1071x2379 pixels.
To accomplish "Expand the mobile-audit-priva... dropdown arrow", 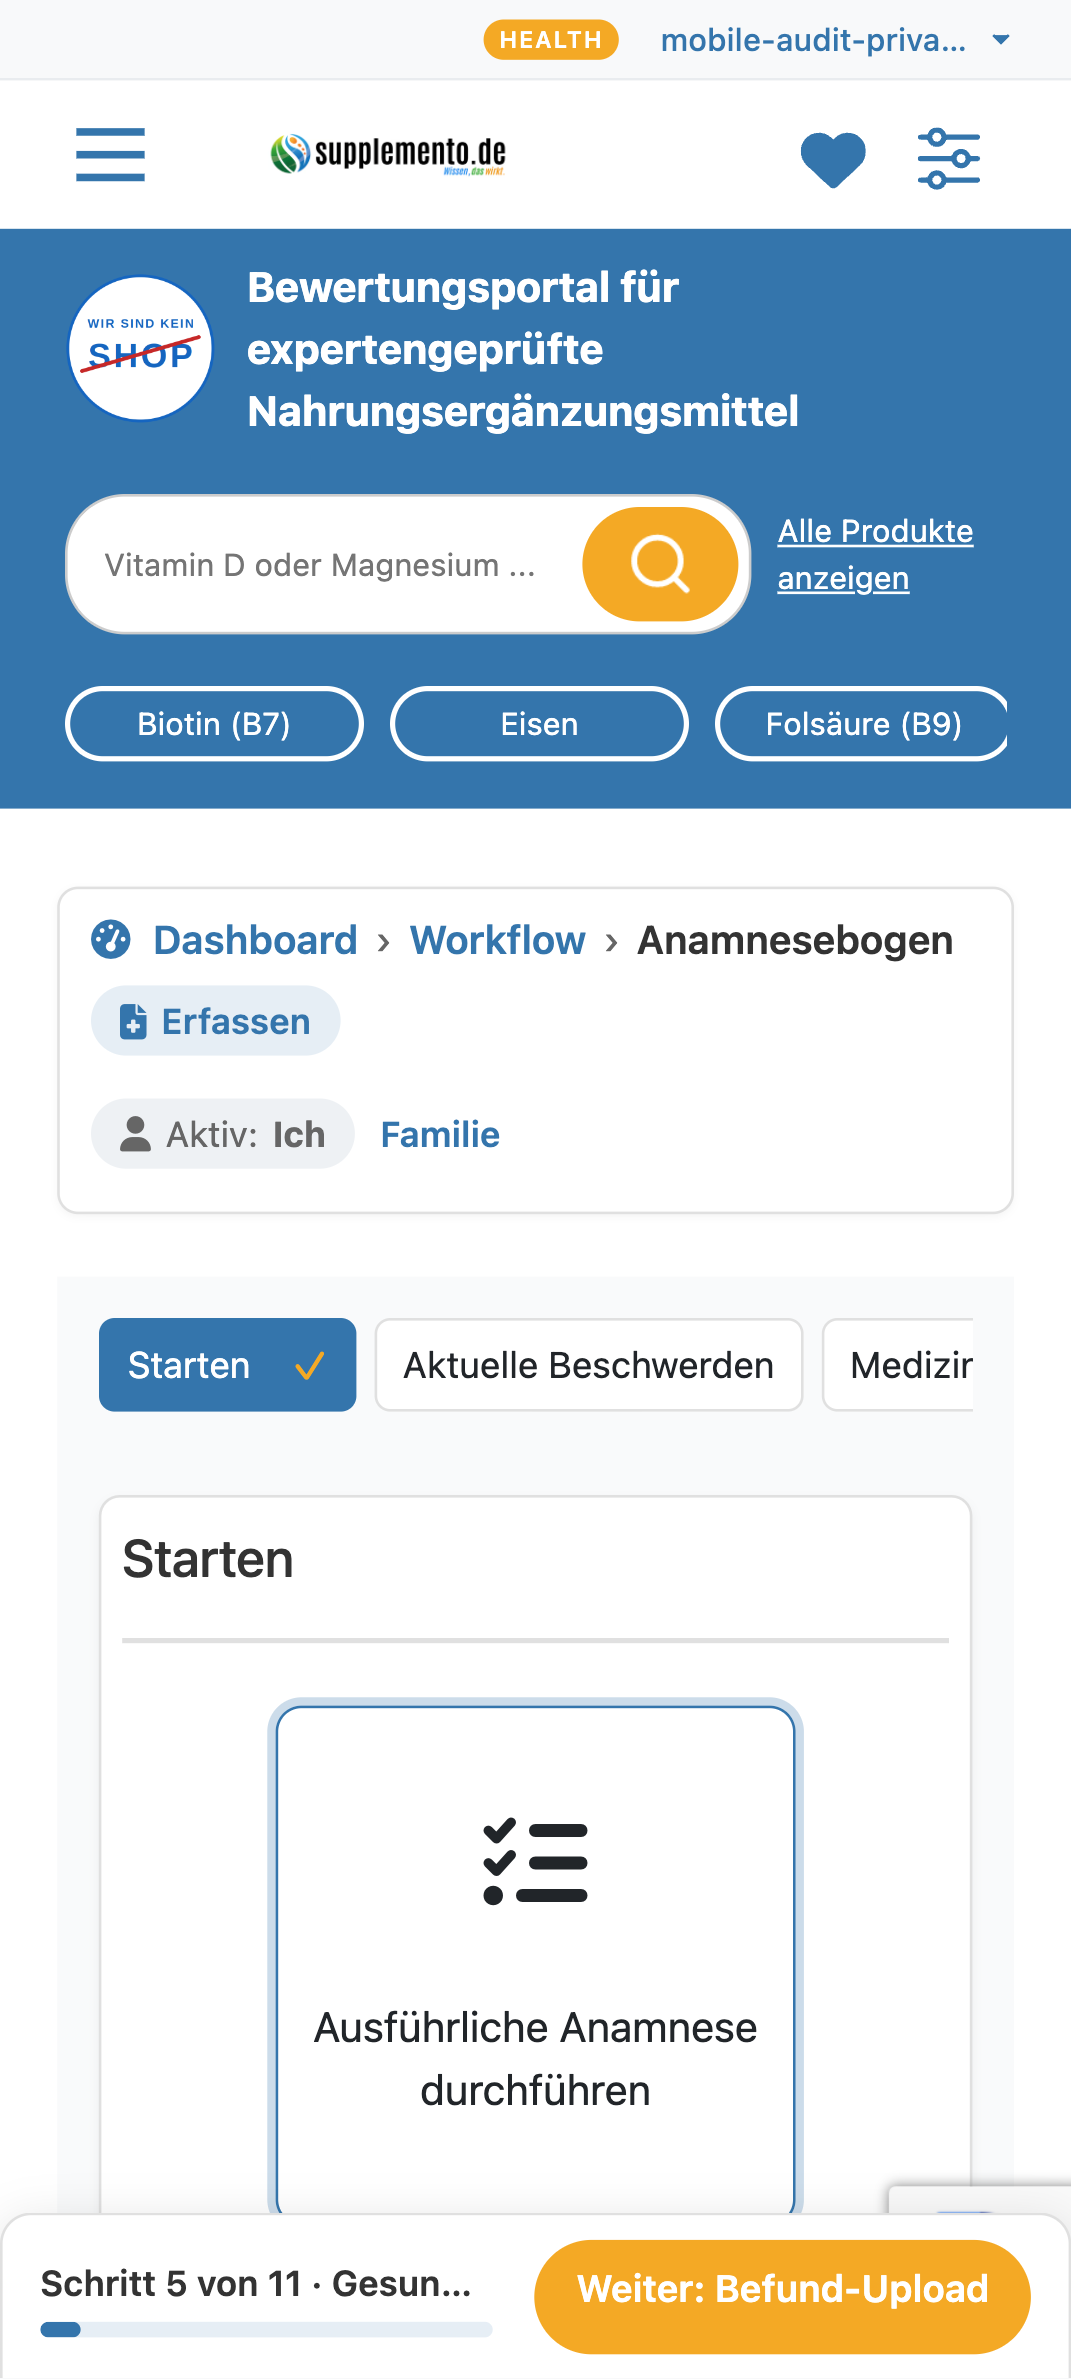I will tap(1001, 40).
